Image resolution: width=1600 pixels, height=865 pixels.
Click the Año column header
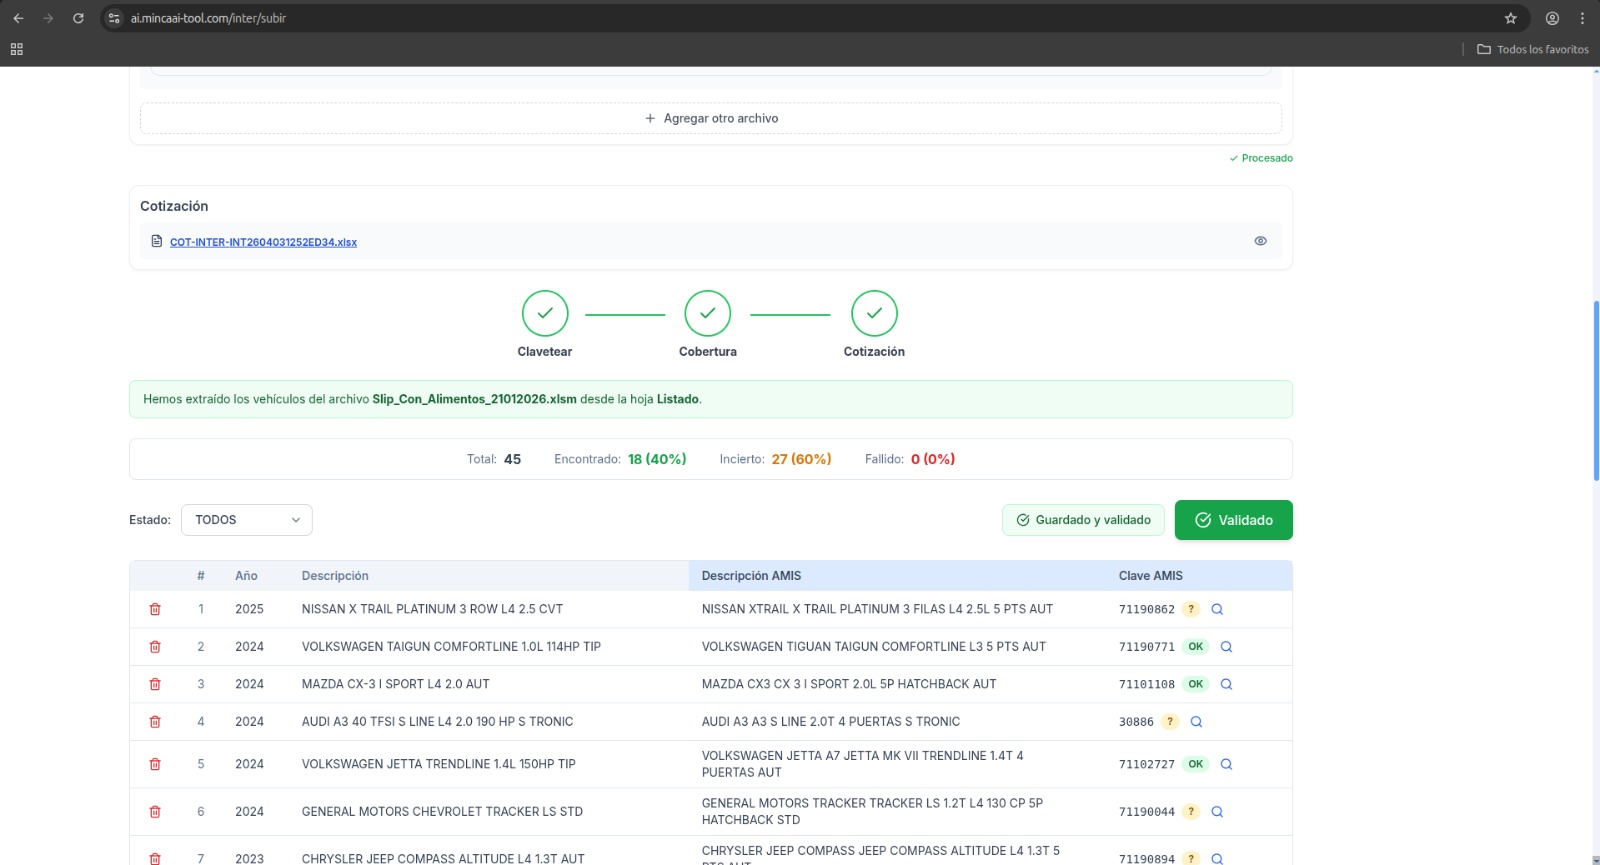pyautogui.click(x=246, y=576)
